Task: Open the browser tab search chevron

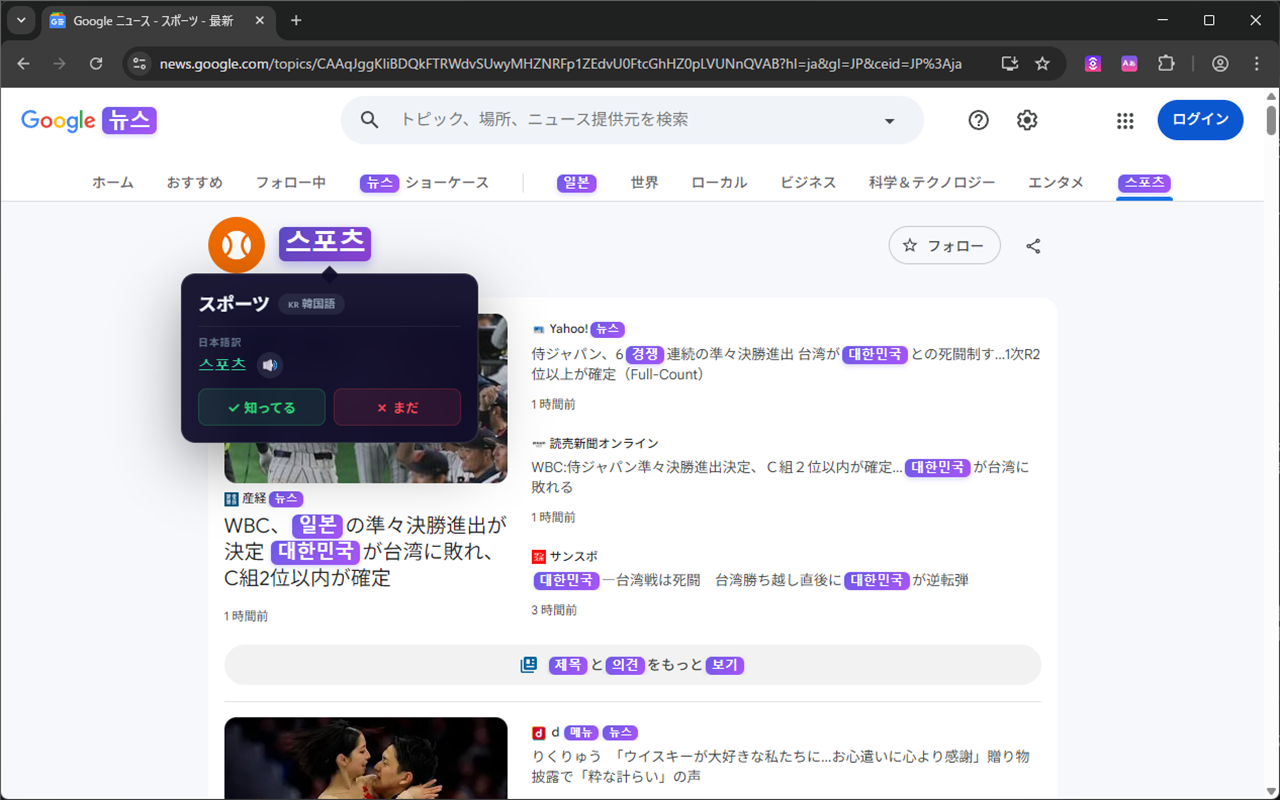Action: pyautogui.click(x=20, y=20)
